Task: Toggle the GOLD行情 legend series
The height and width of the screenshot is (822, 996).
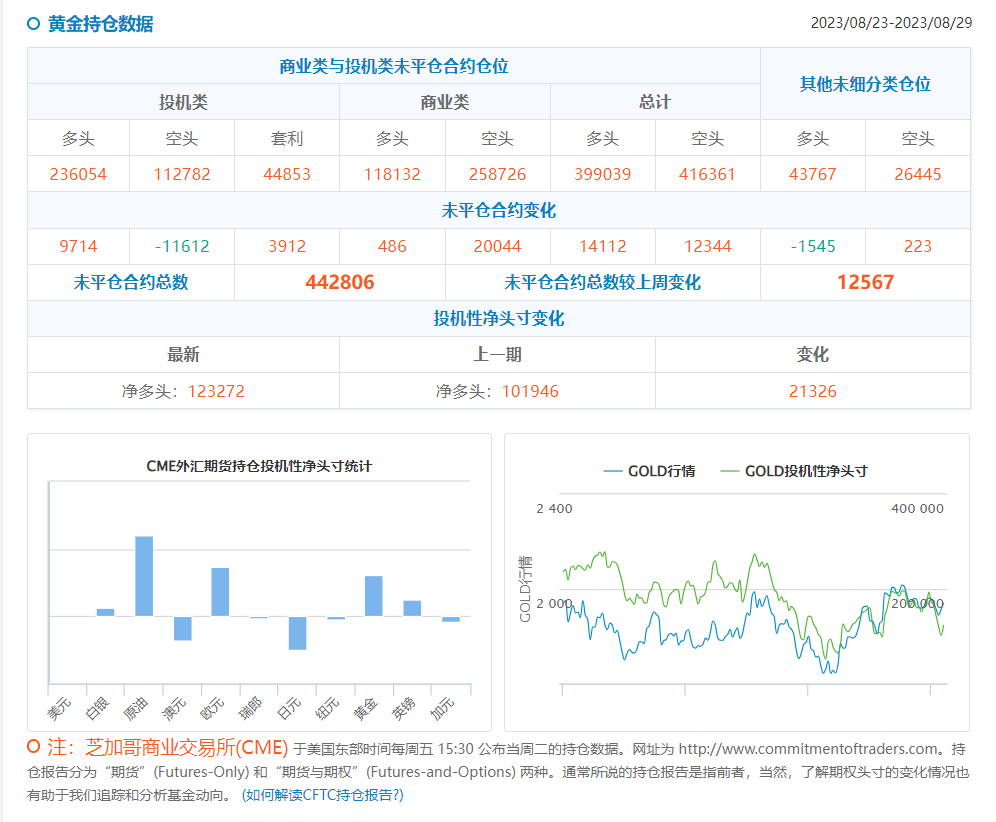Action: click(649, 471)
